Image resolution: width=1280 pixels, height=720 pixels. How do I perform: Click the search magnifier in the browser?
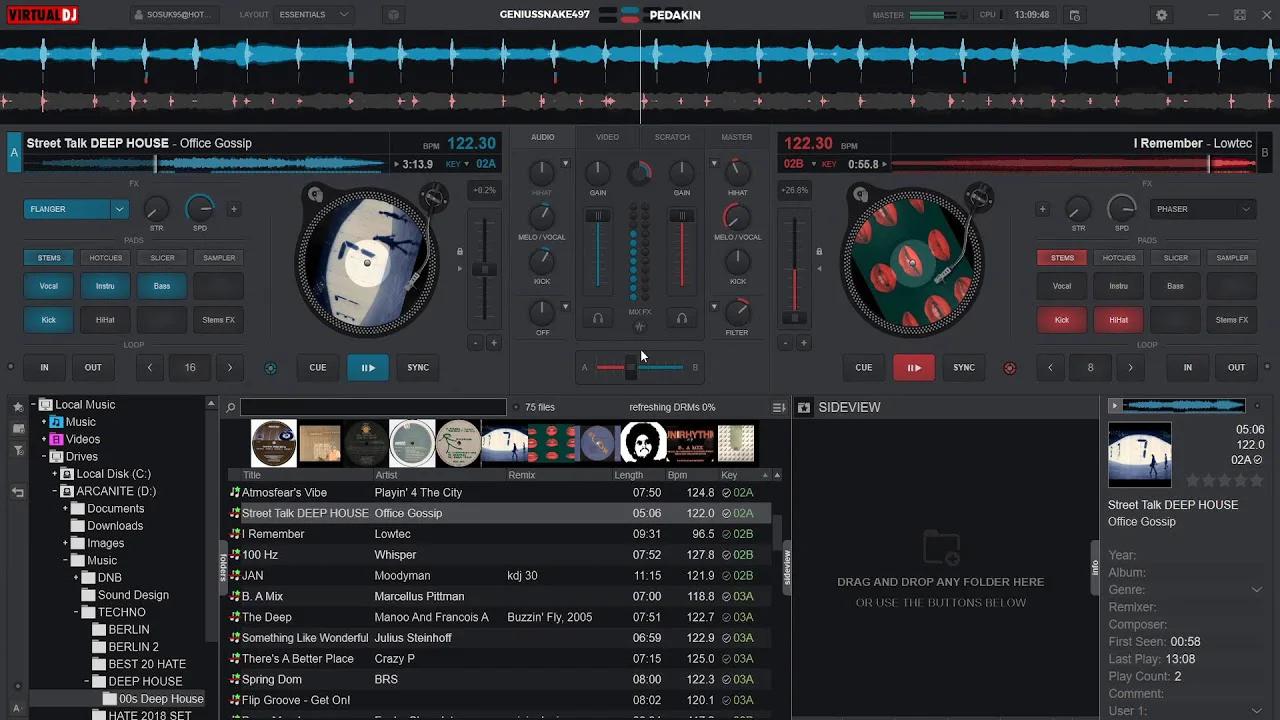pos(230,407)
